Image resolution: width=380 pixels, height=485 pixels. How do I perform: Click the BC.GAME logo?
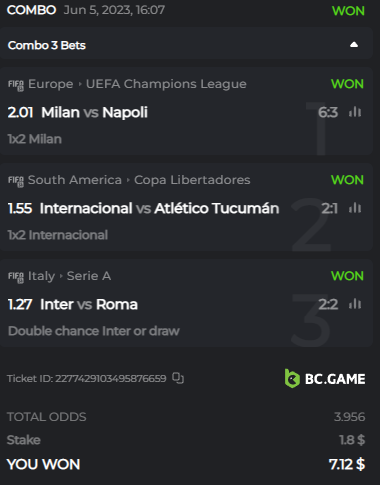[x=325, y=378]
